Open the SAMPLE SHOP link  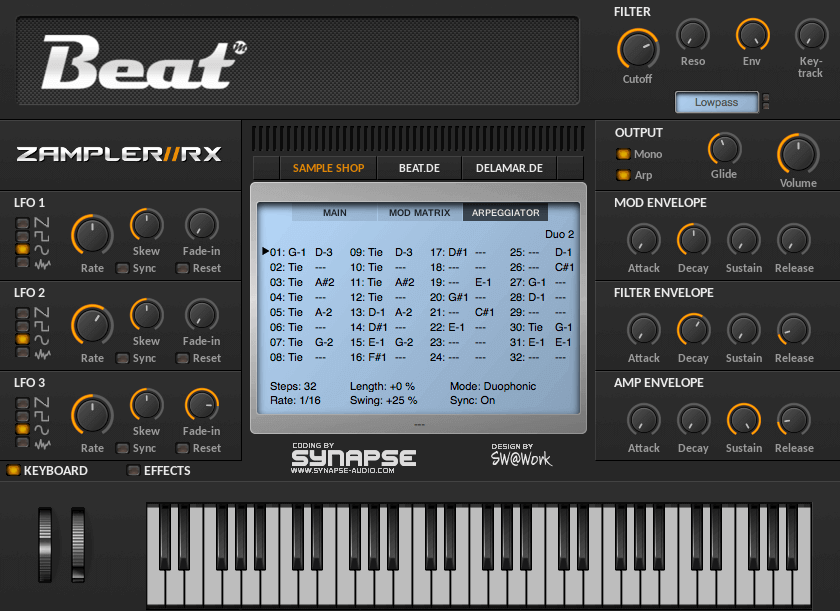coord(328,168)
